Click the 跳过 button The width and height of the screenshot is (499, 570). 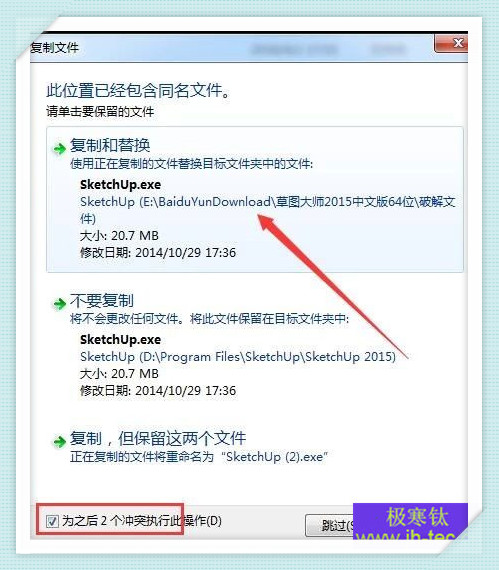click(x=330, y=525)
